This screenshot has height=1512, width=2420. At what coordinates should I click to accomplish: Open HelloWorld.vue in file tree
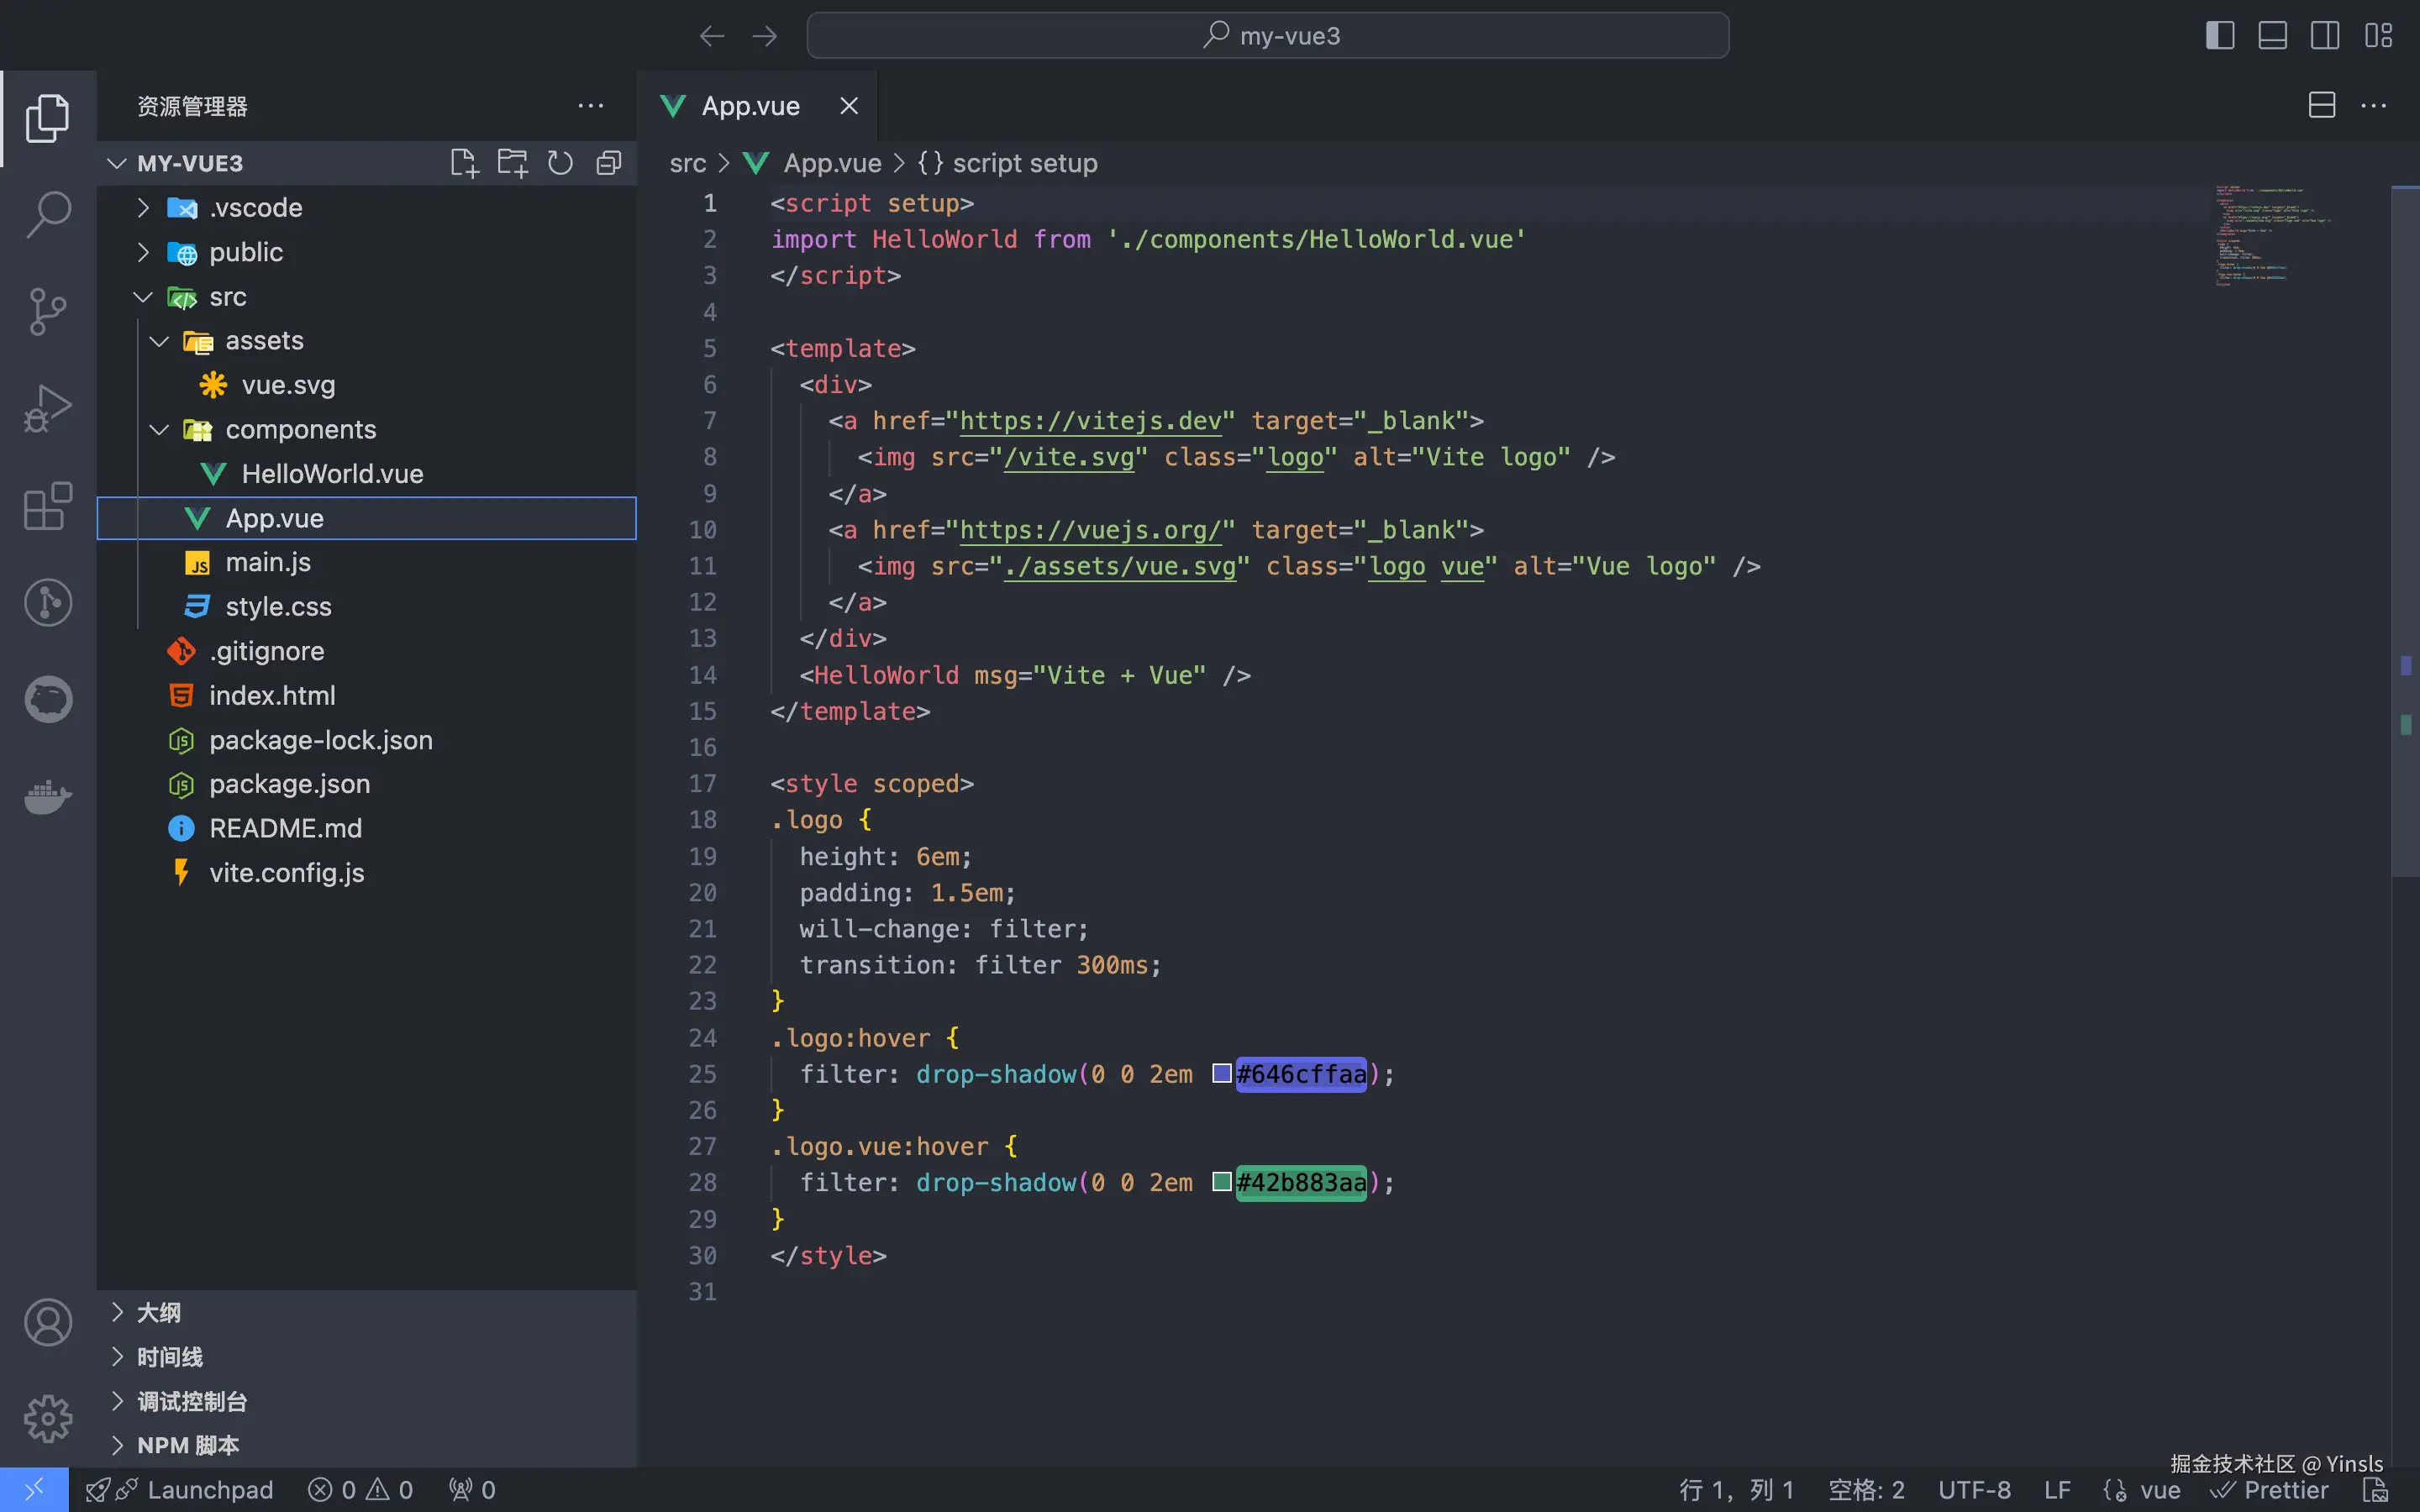point(332,474)
